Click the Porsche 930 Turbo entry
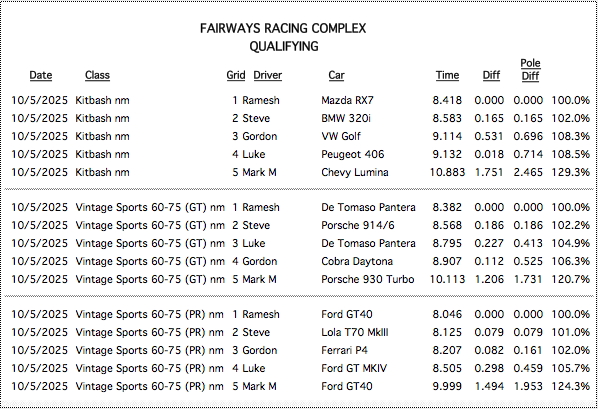Screen dimensions: 598x409 (x=368, y=279)
